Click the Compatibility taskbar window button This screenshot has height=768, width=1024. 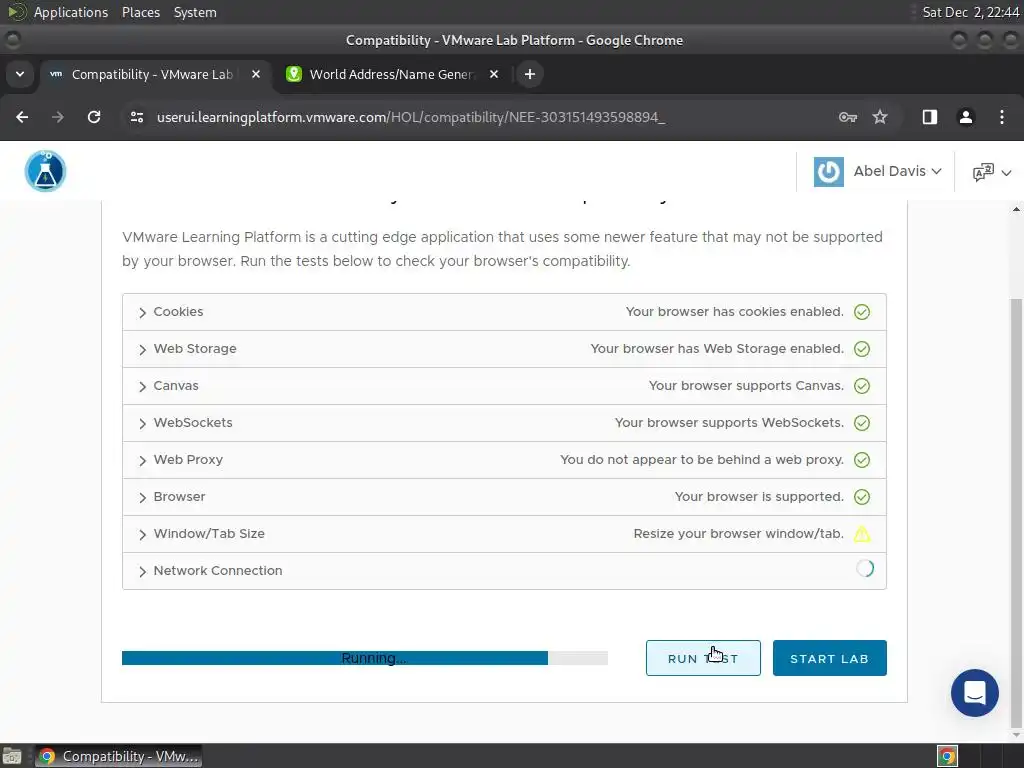coord(118,756)
